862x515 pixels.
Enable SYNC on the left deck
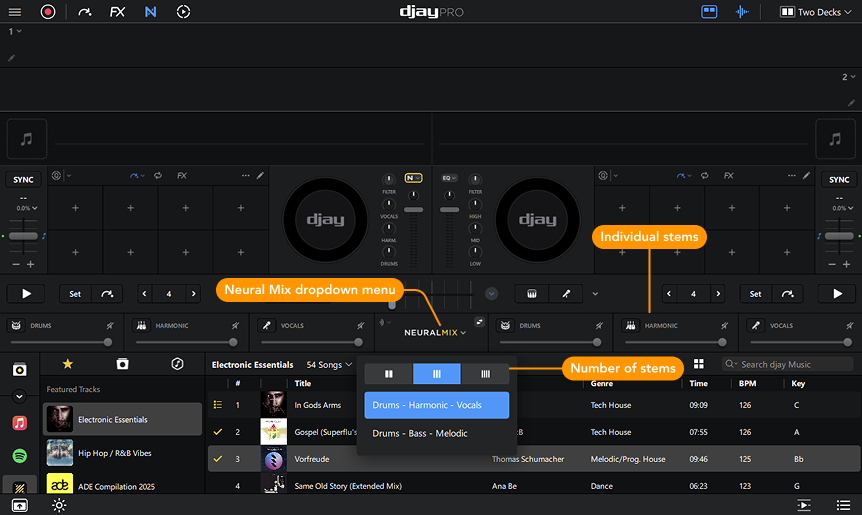tap(23, 180)
